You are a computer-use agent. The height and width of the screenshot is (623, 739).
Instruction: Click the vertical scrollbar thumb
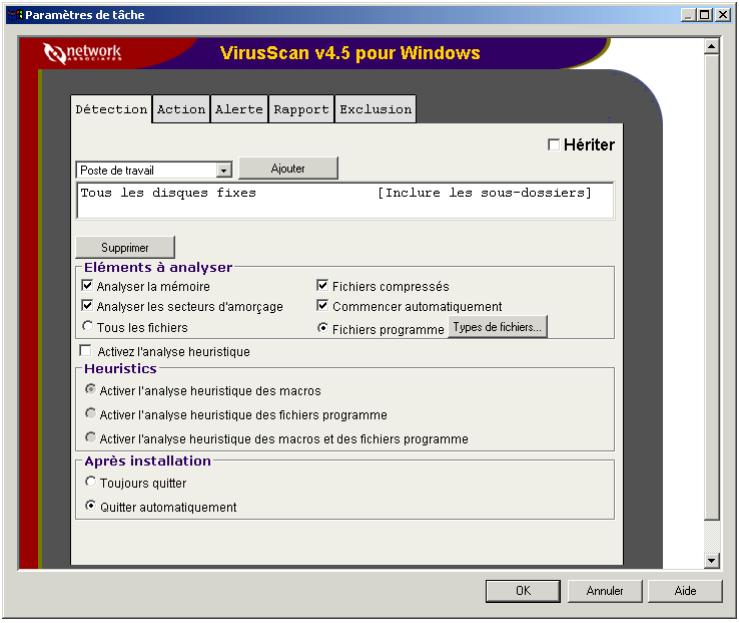[x=711, y=287]
